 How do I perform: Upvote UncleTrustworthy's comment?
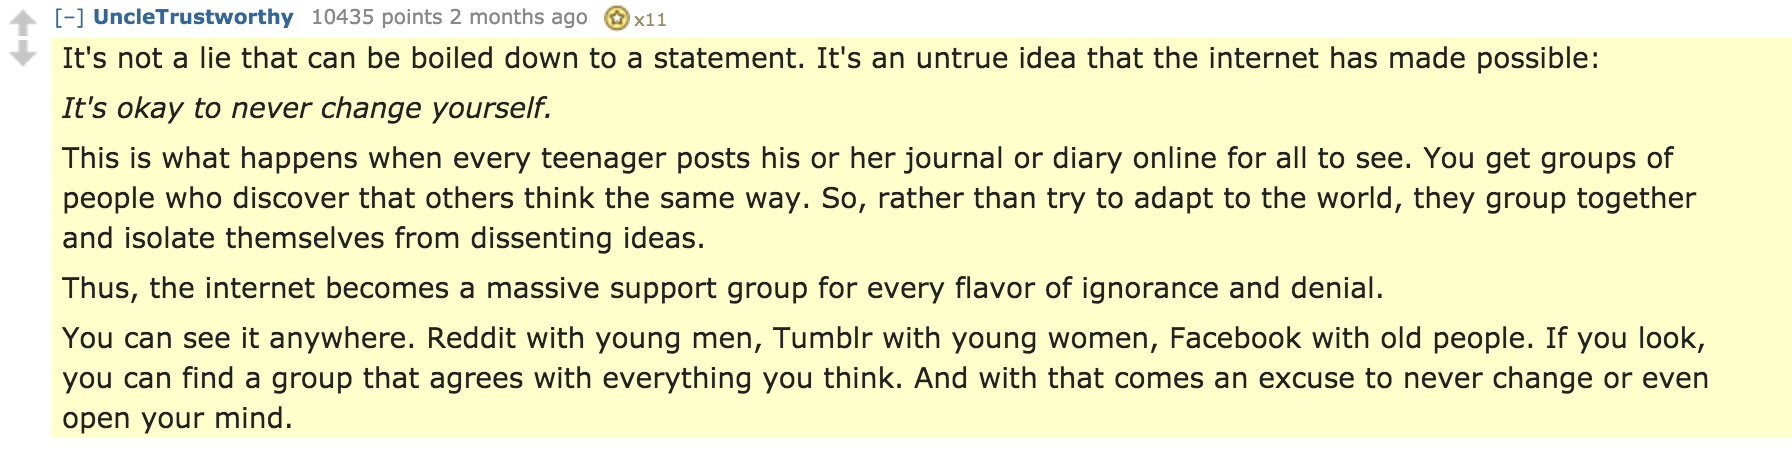coord(23,23)
